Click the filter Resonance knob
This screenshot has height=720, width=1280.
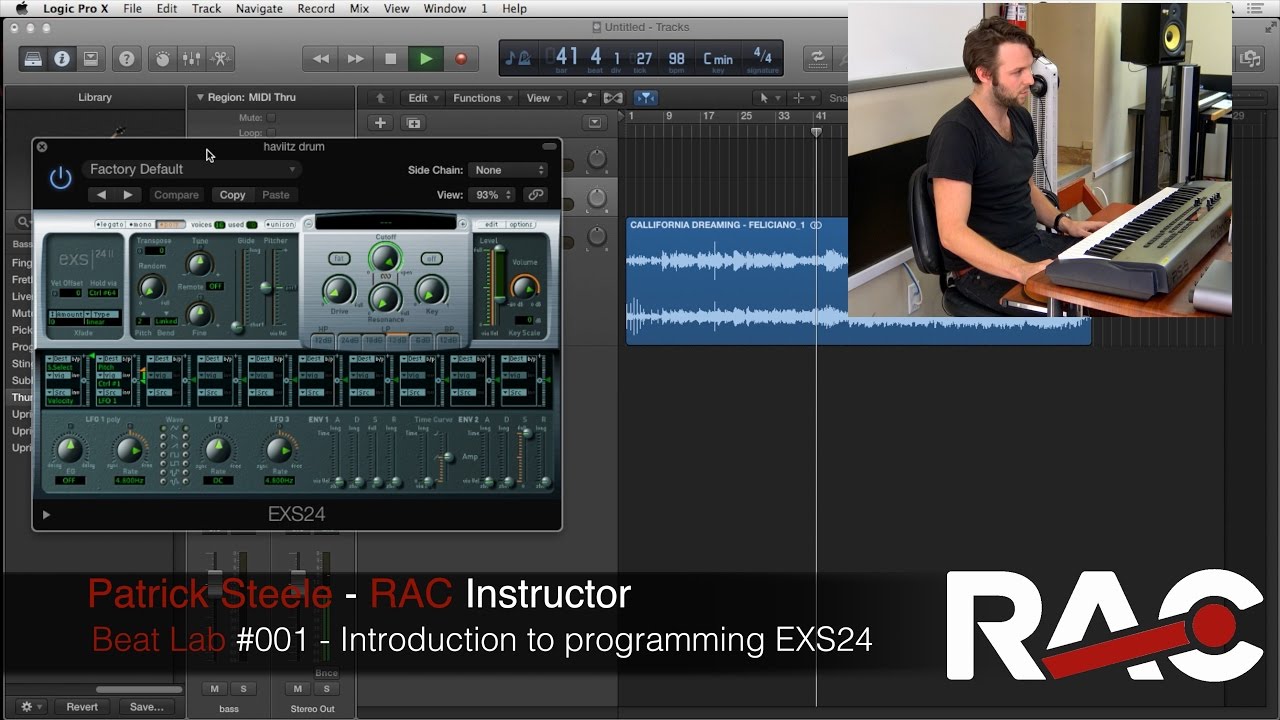tap(385, 298)
